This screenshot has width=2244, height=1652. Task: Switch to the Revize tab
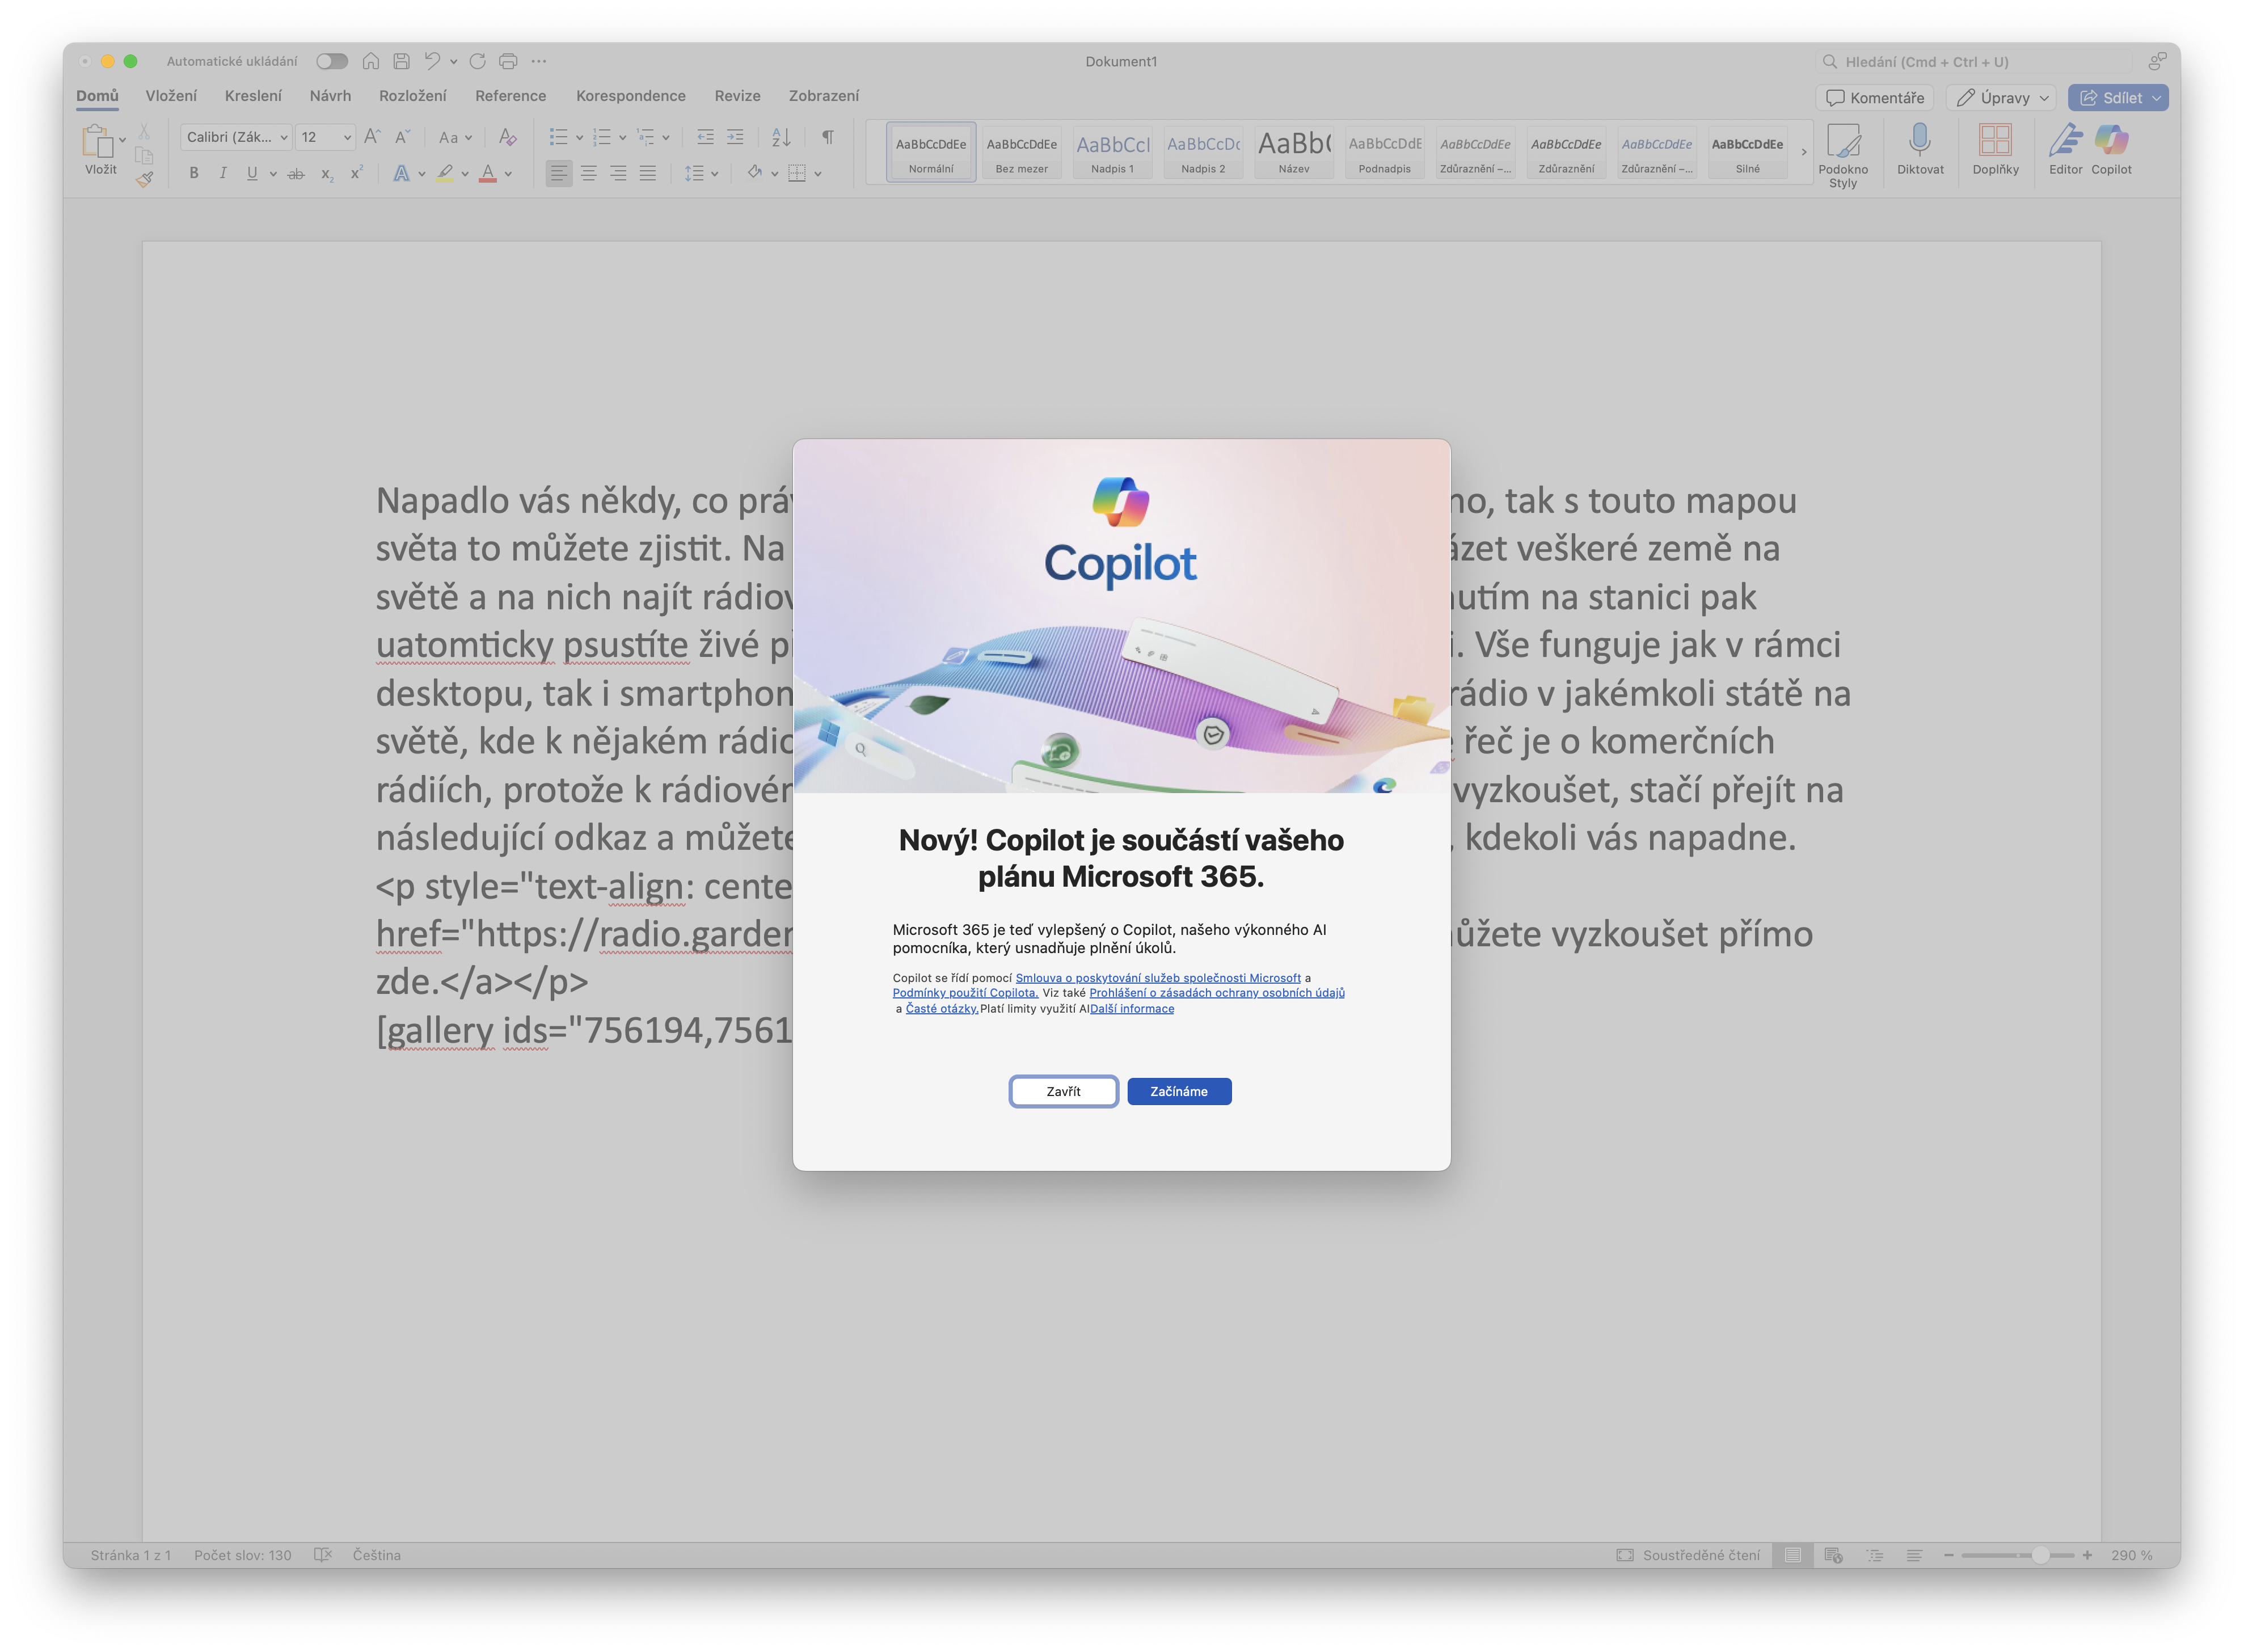(737, 95)
